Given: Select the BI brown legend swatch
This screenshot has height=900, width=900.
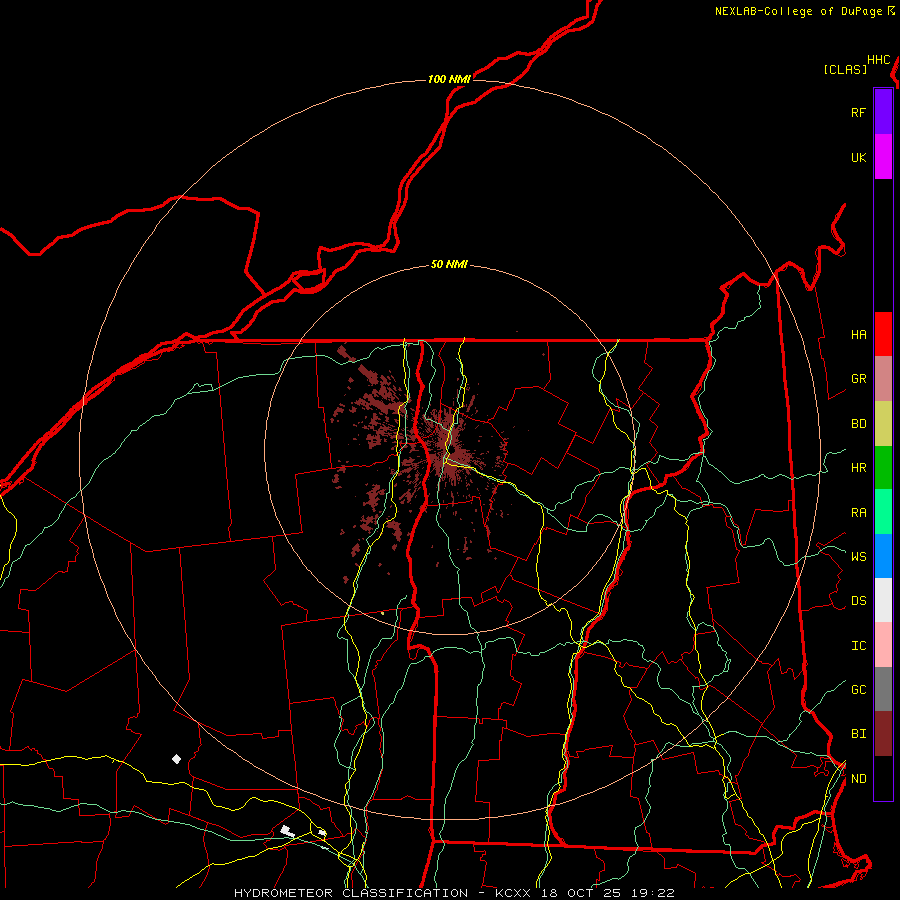Looking at the screenshot, I should (x=883, y=734).
